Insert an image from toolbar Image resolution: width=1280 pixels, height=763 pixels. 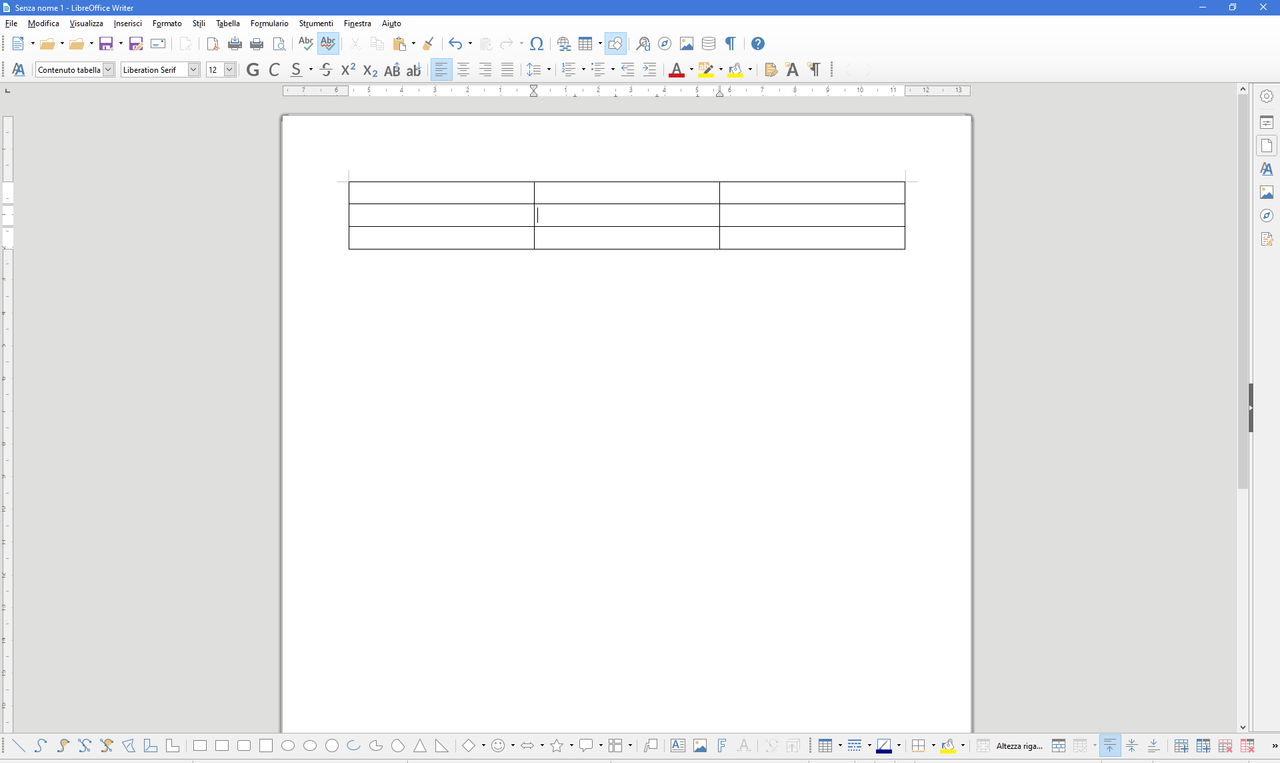click(x=687, y=44)
